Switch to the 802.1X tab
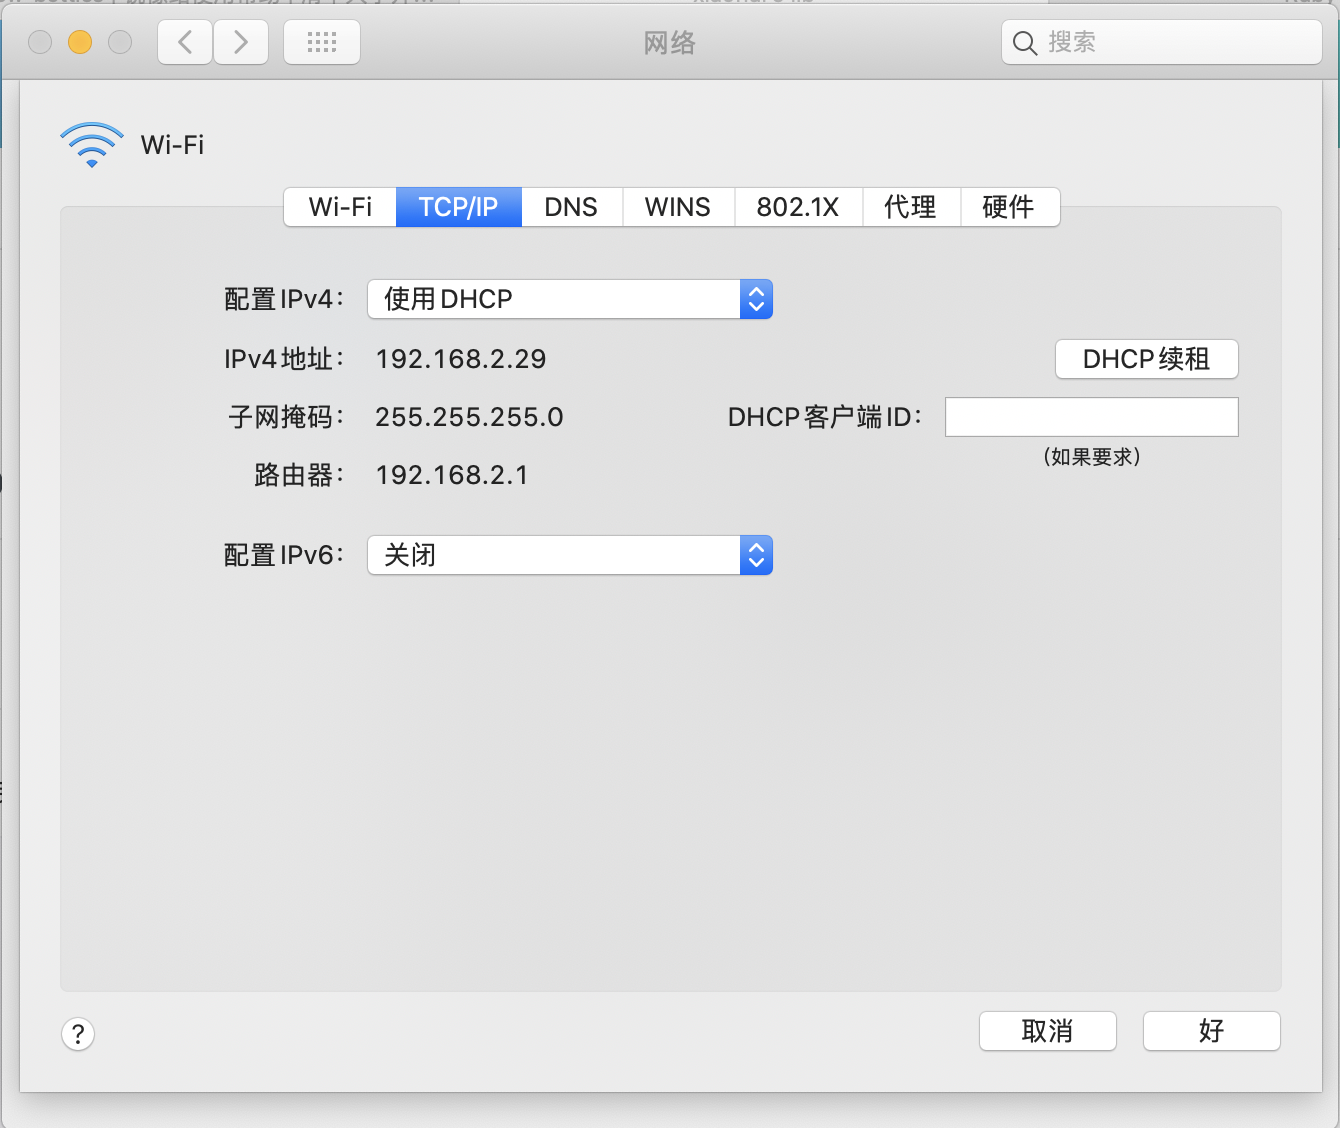The height and width of the screenshot is (1128, 1340). 798,207
